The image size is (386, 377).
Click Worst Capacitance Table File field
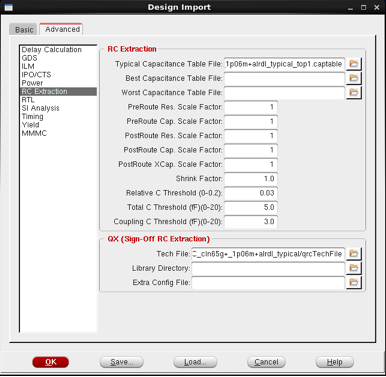[284, 92]
